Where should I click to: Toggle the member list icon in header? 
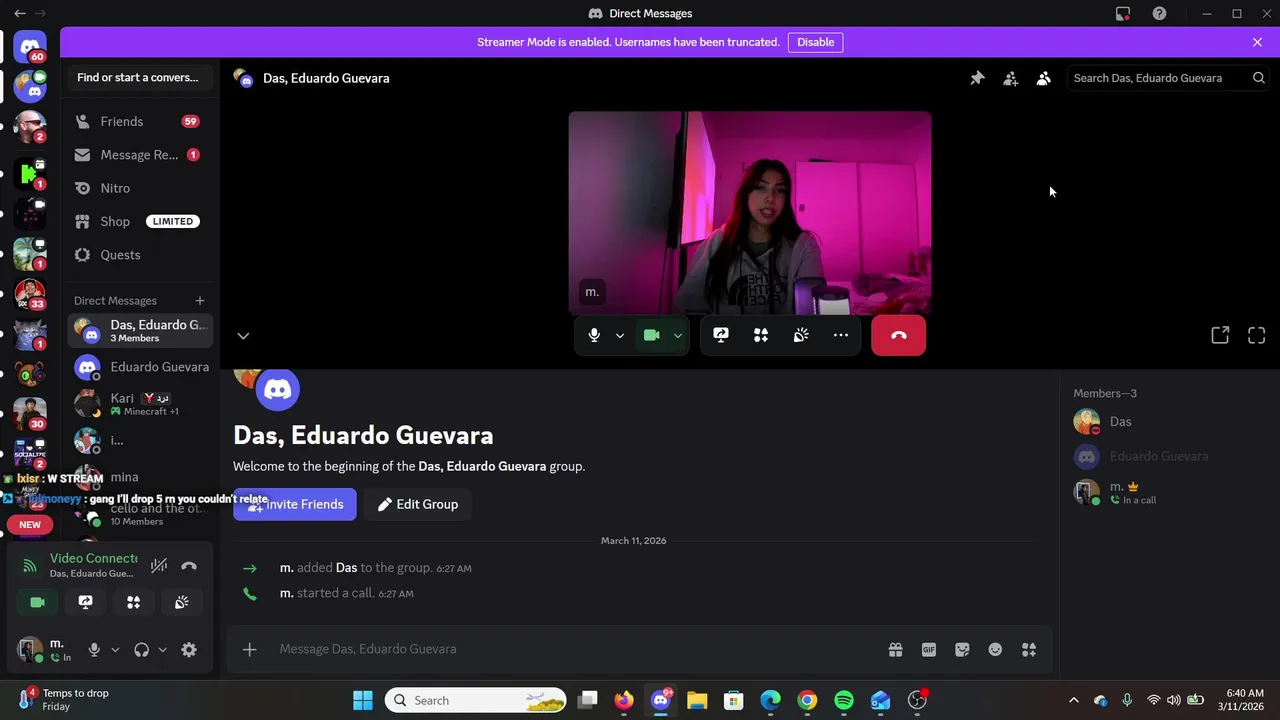[1043, 78]
